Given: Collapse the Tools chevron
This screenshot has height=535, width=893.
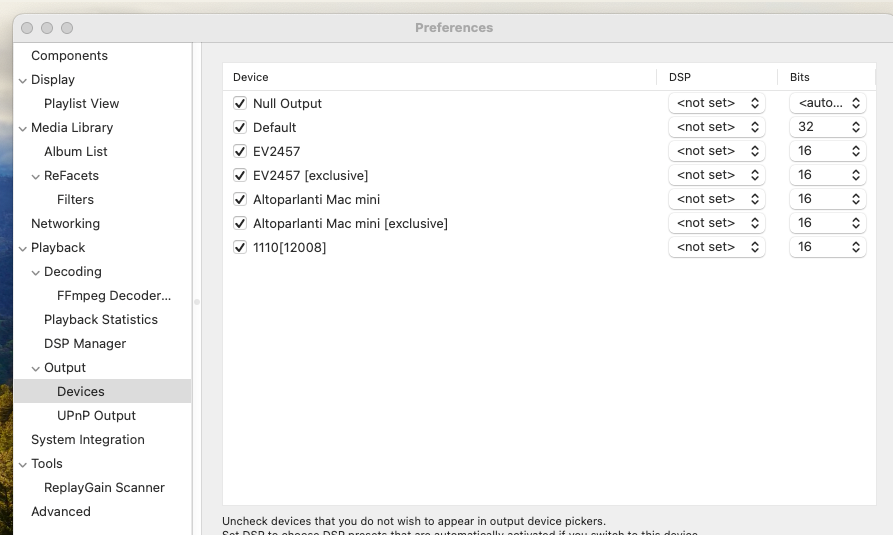Looking at the screenshot, I should [23, 464].
